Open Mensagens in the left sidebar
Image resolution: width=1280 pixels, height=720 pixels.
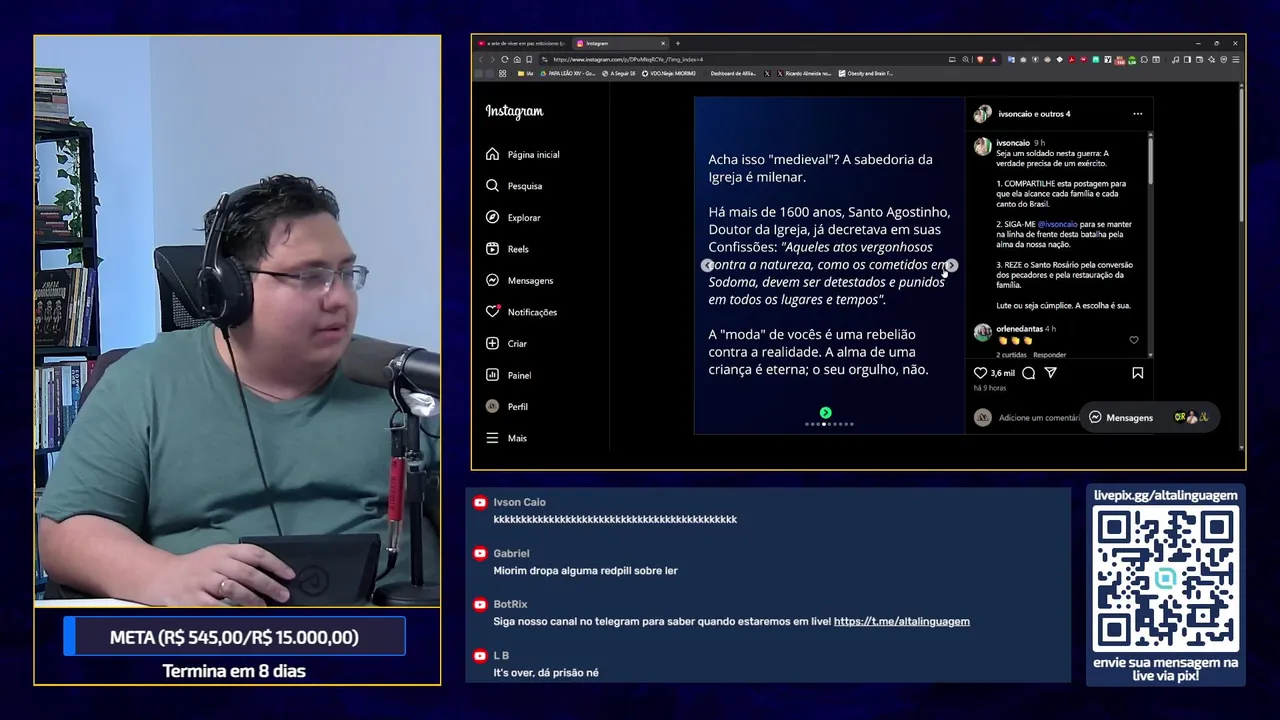pyautogui.click(x=519, y=280)
